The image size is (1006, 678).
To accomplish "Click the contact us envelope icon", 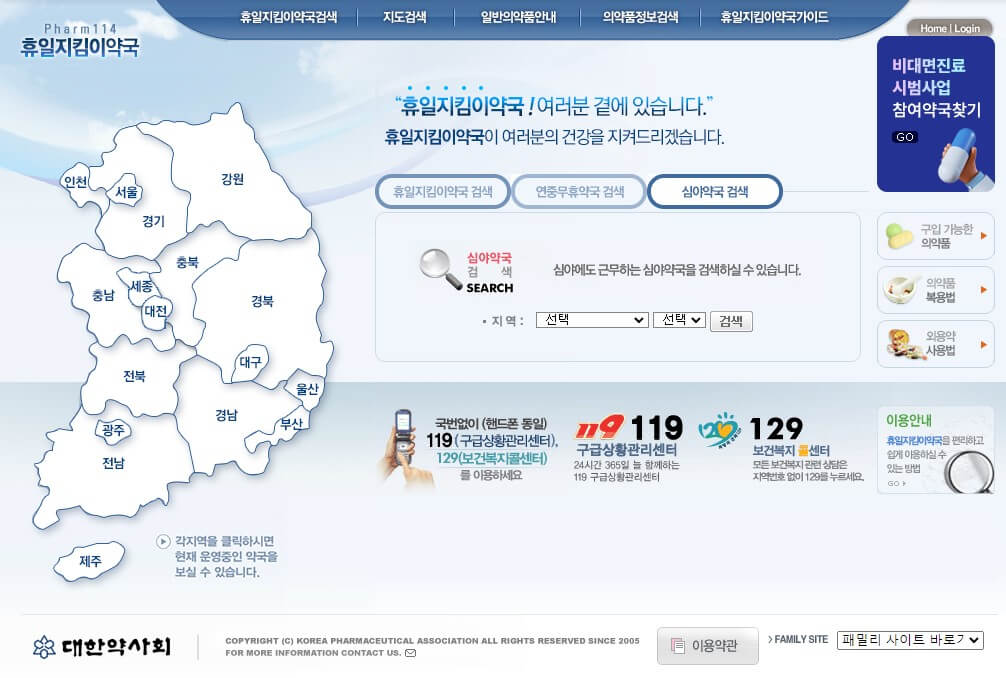I will click(x=411, y=653).
